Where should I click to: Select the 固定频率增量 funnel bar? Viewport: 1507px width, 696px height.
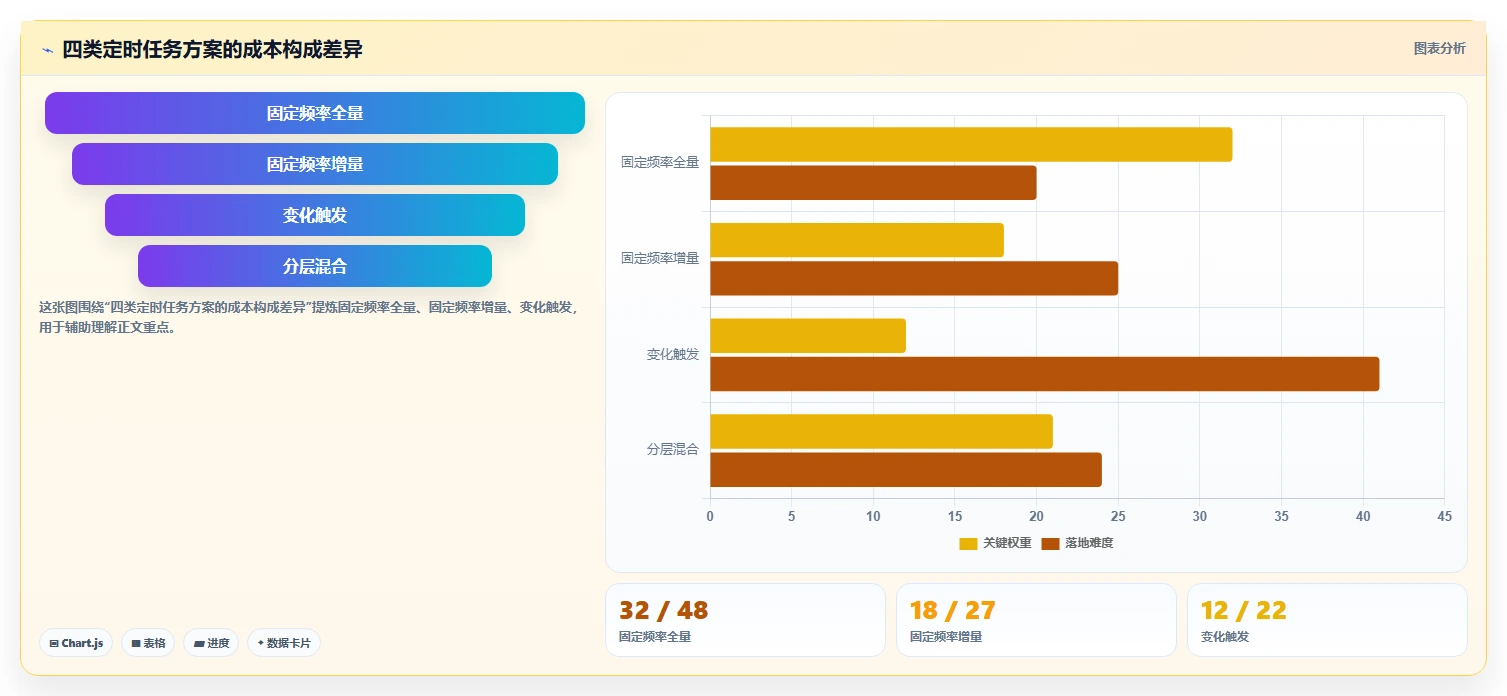pyautogui.click(x=315, y=164)
